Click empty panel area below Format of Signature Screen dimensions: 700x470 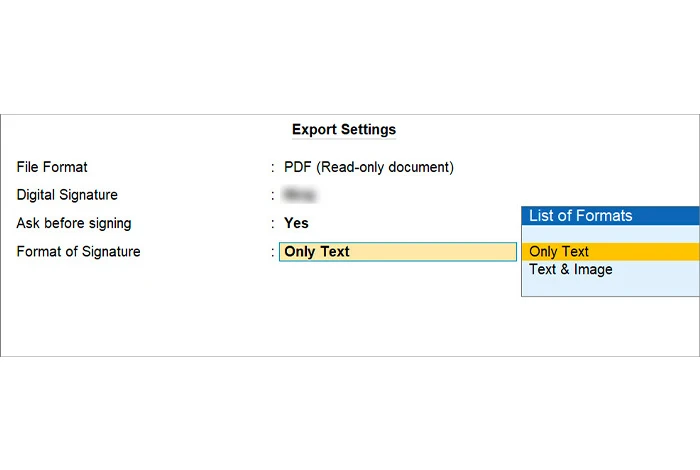click(x=250, y=310)
